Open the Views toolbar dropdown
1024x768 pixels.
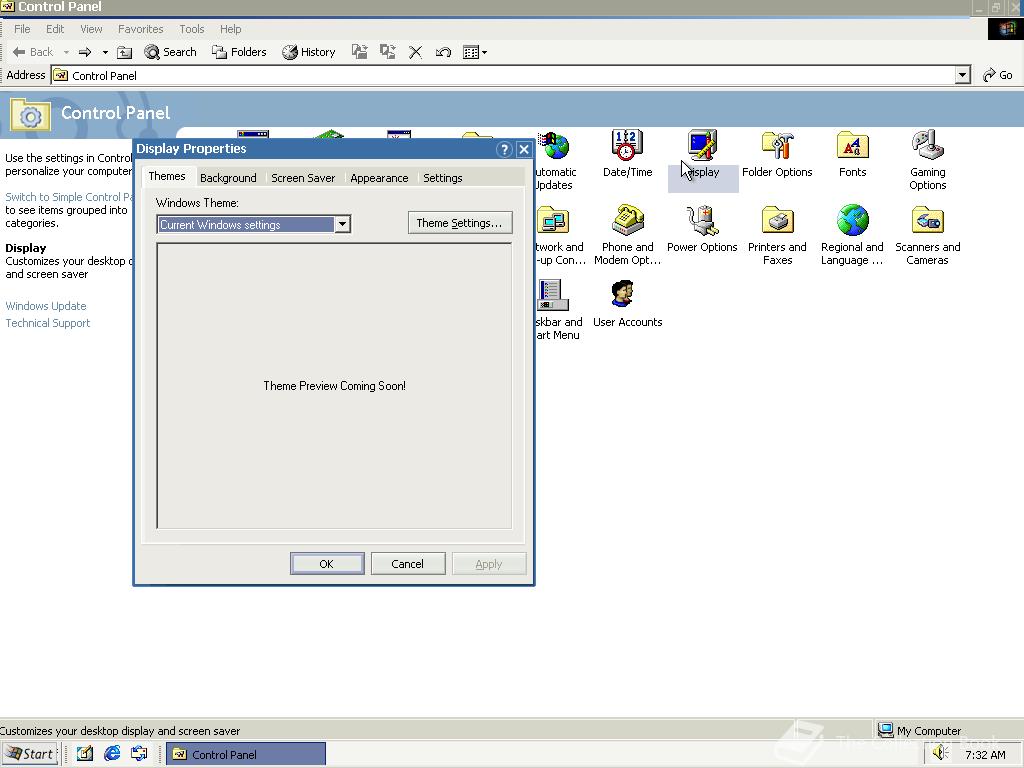[475, 52]
